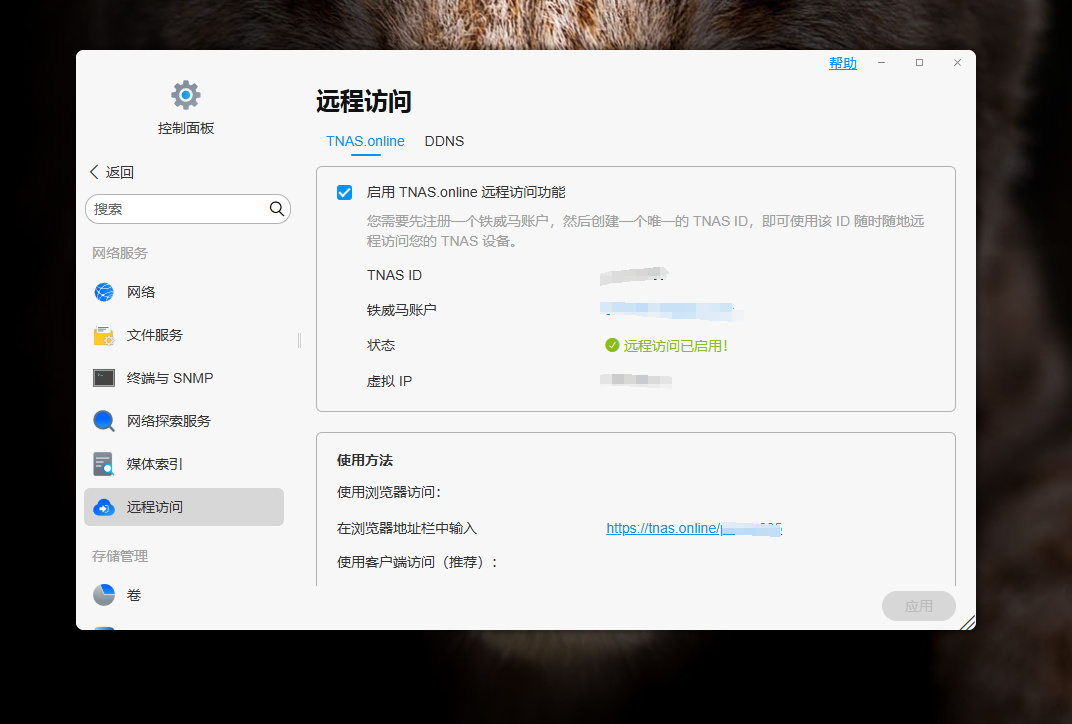Open the 帮助 help link
The height and width of the screenshot is (724, 1072).
(842, 63)
